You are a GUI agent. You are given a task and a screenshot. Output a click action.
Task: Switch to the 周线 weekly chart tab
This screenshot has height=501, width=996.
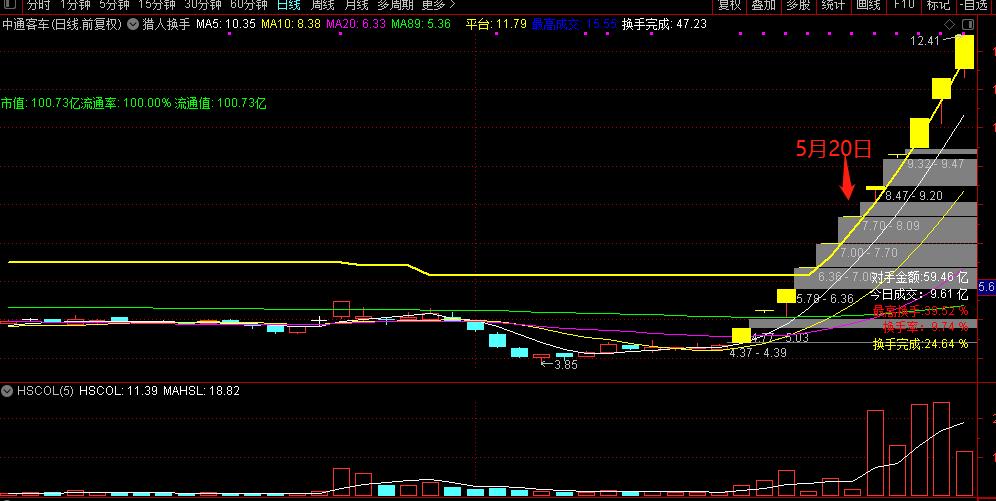321,5
